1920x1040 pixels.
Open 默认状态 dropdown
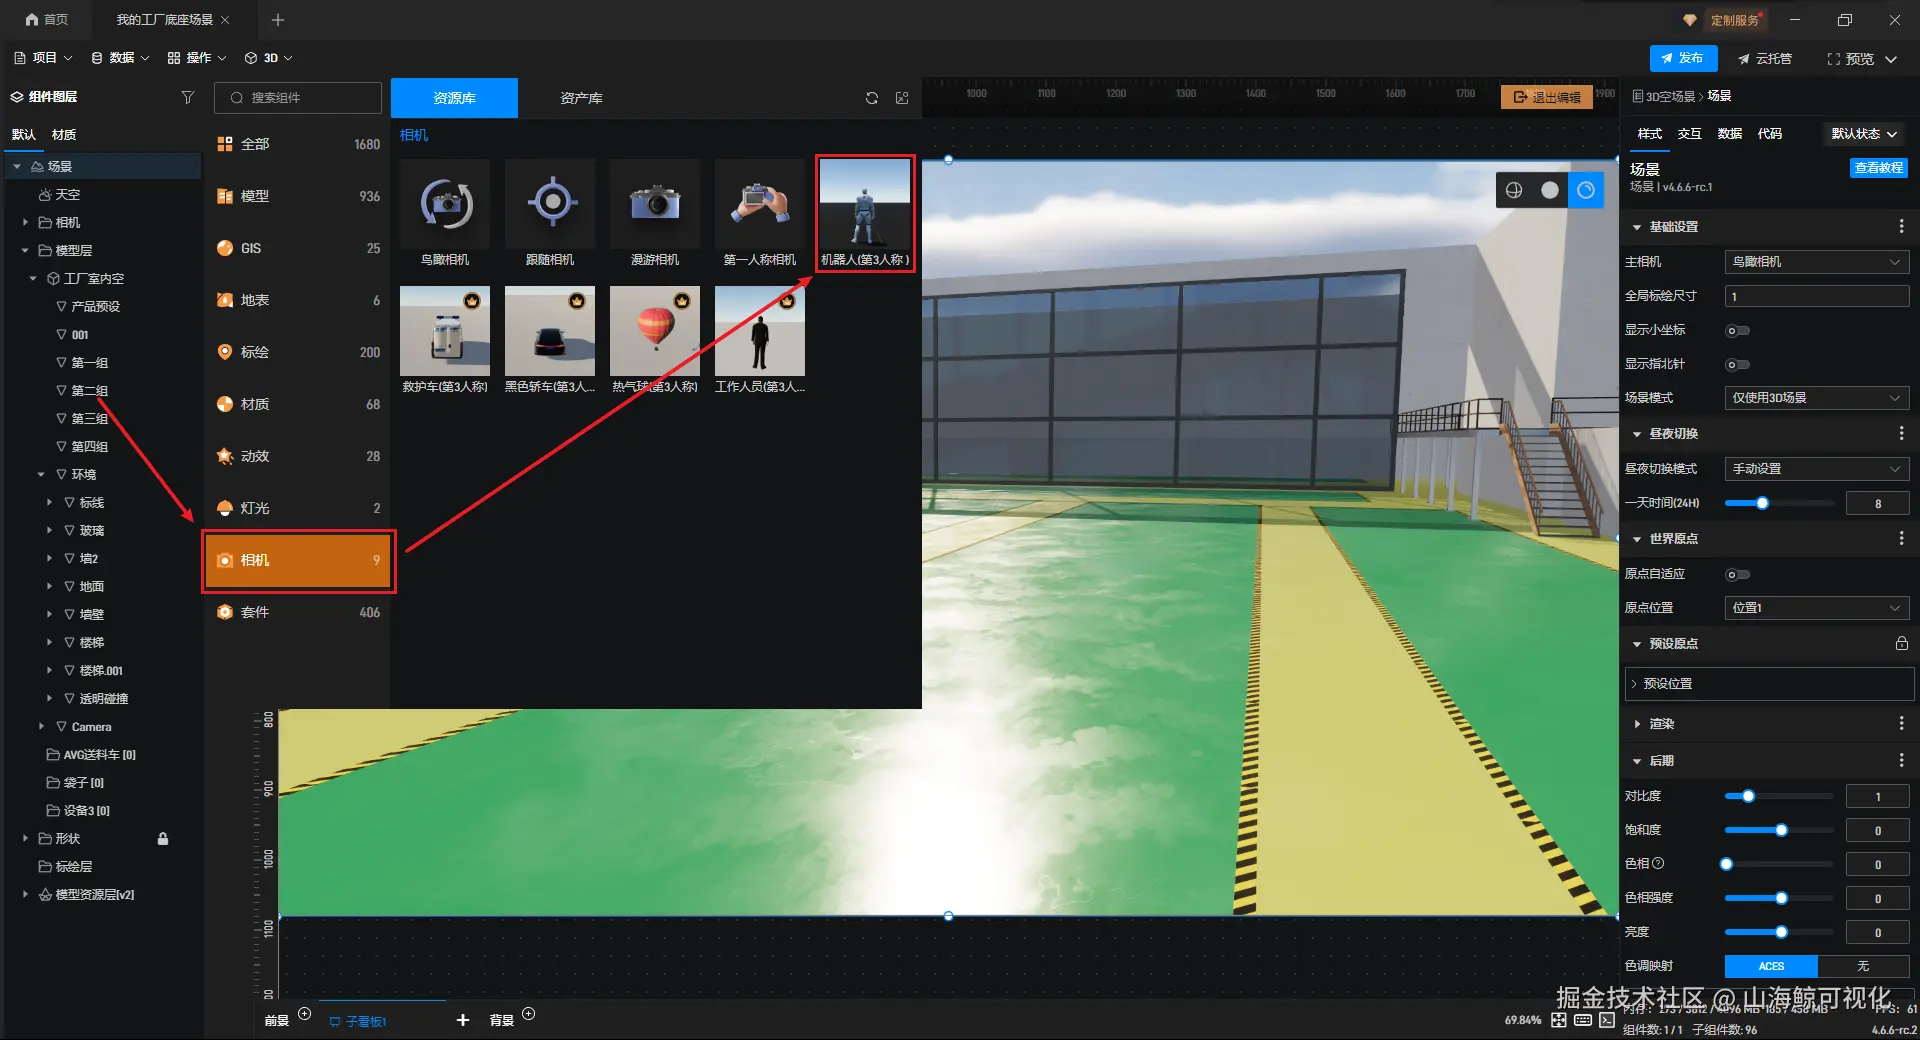pyautogui.click(x=1864, y=134)
